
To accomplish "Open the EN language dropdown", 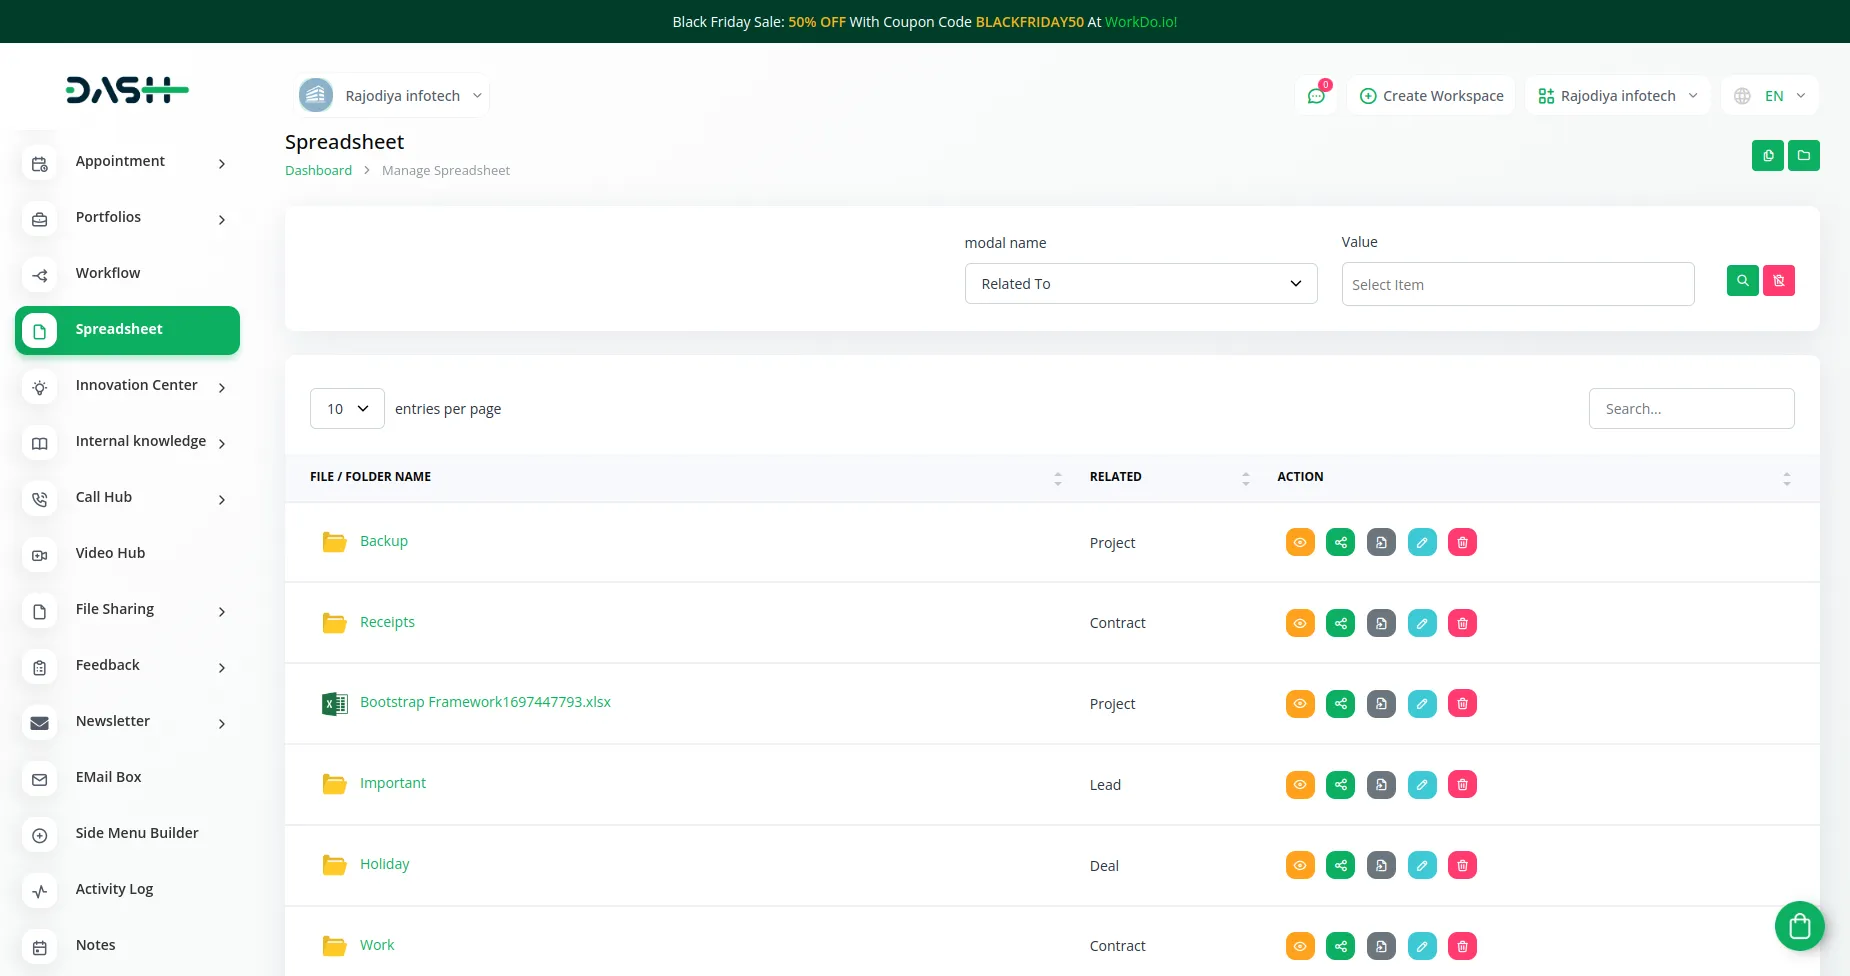I will click(x=1770, y=96).
